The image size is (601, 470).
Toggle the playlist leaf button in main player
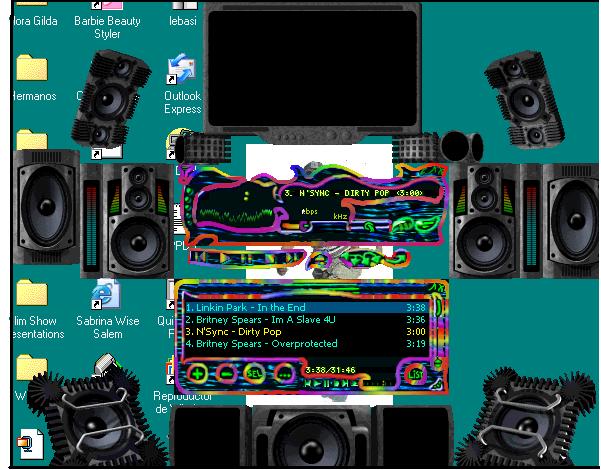pyautogui.click(x=428, y=224)
